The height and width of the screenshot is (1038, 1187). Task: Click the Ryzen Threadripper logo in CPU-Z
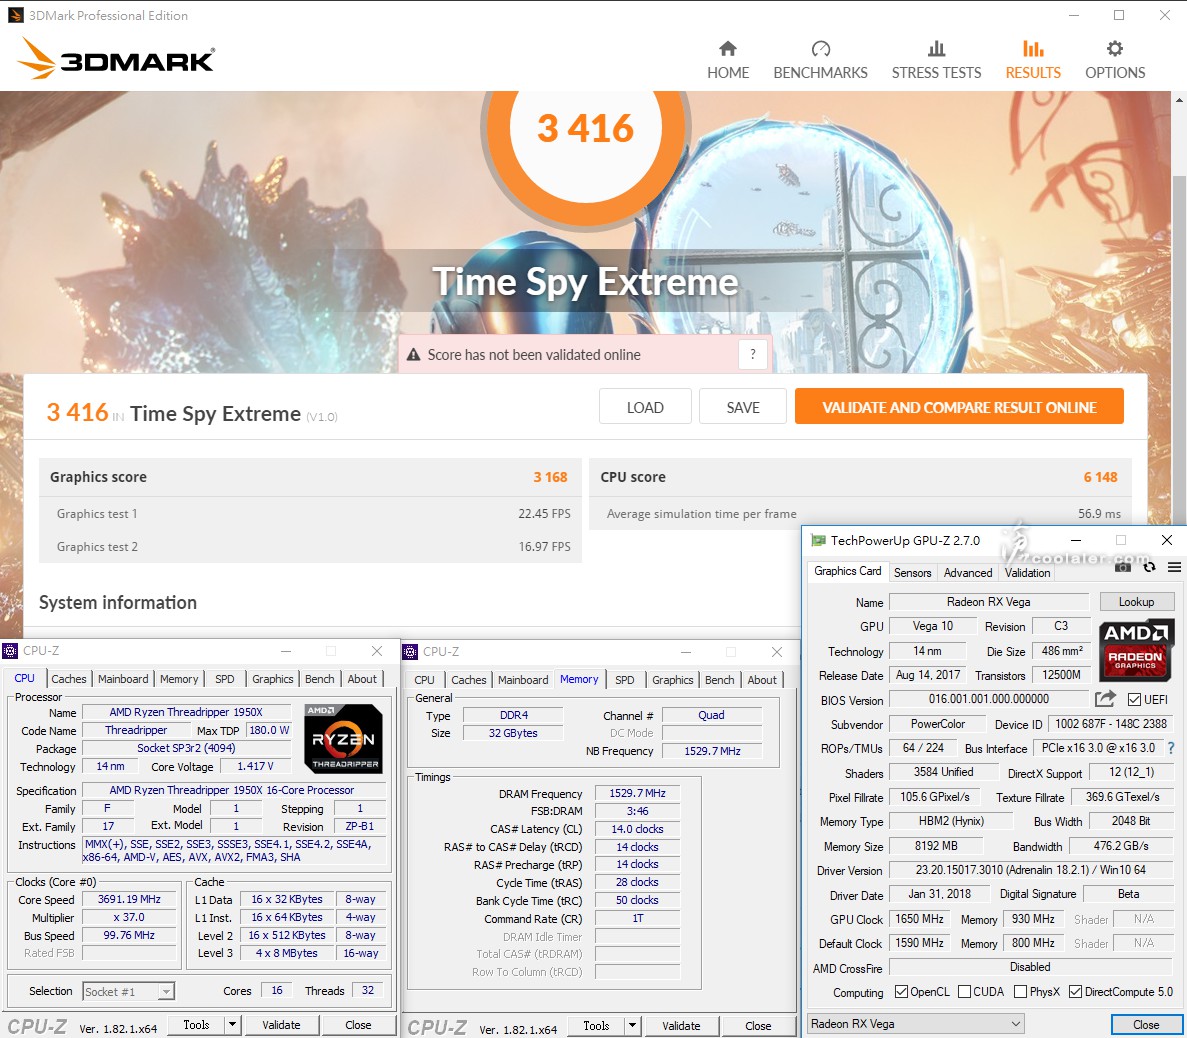coord(343,738)
